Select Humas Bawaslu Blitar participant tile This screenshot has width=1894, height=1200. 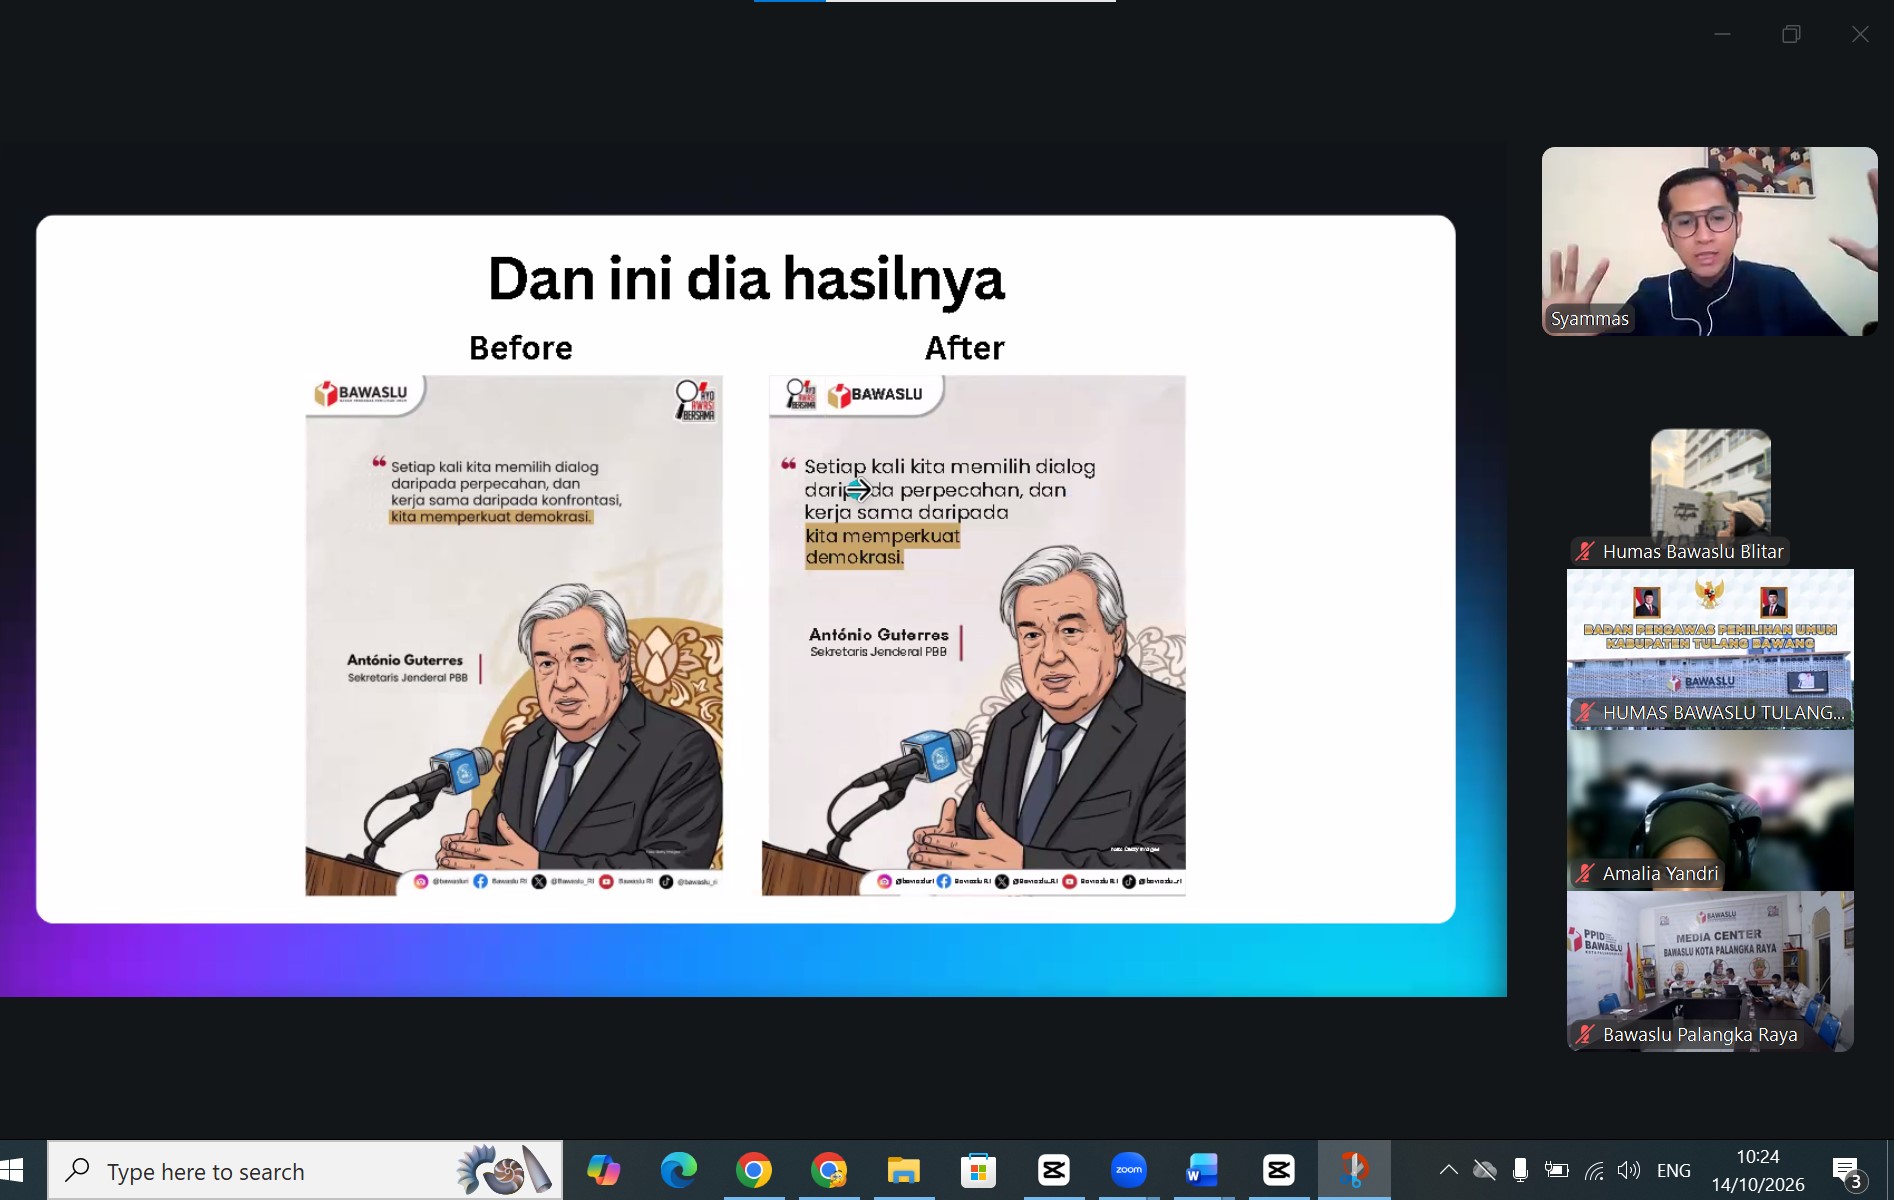tap(1710, 497)
